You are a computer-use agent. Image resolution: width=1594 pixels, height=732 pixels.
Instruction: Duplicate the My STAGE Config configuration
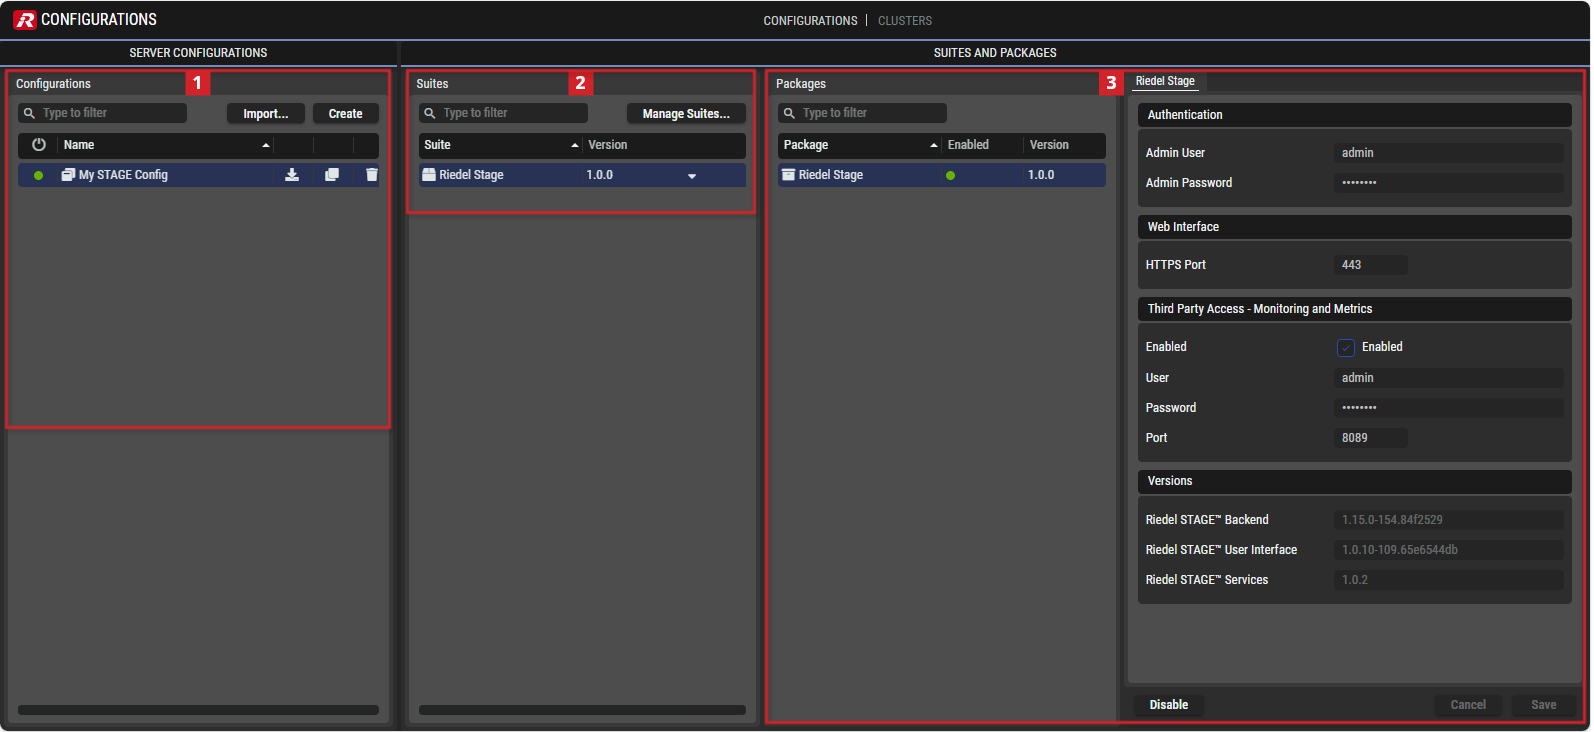[x=332, y=175]
